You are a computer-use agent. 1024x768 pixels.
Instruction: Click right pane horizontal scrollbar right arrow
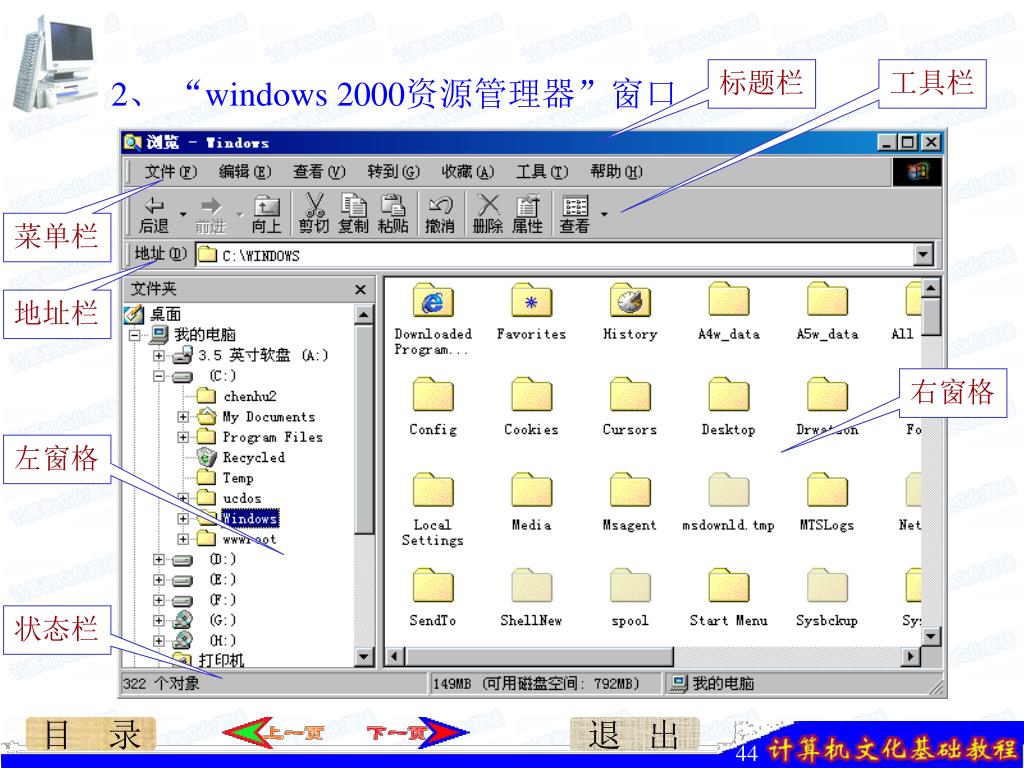pos(910,656)
